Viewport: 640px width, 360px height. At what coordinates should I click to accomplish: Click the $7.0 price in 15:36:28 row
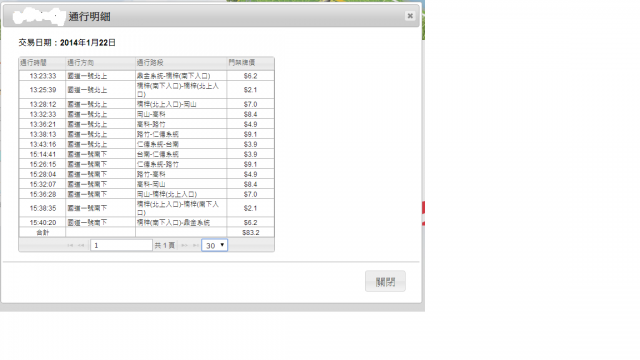point(250,194)
